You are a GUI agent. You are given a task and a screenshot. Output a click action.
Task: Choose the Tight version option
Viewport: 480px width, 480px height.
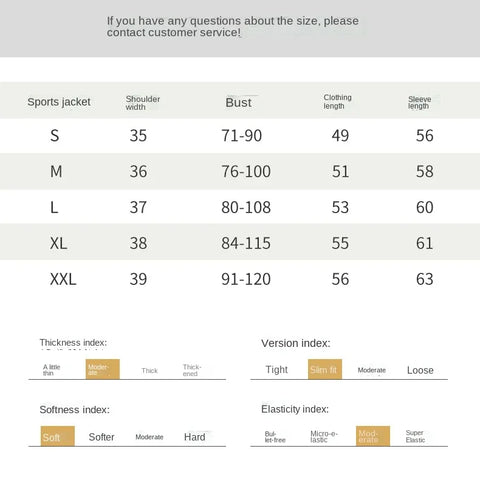click(x=277, y=370)
